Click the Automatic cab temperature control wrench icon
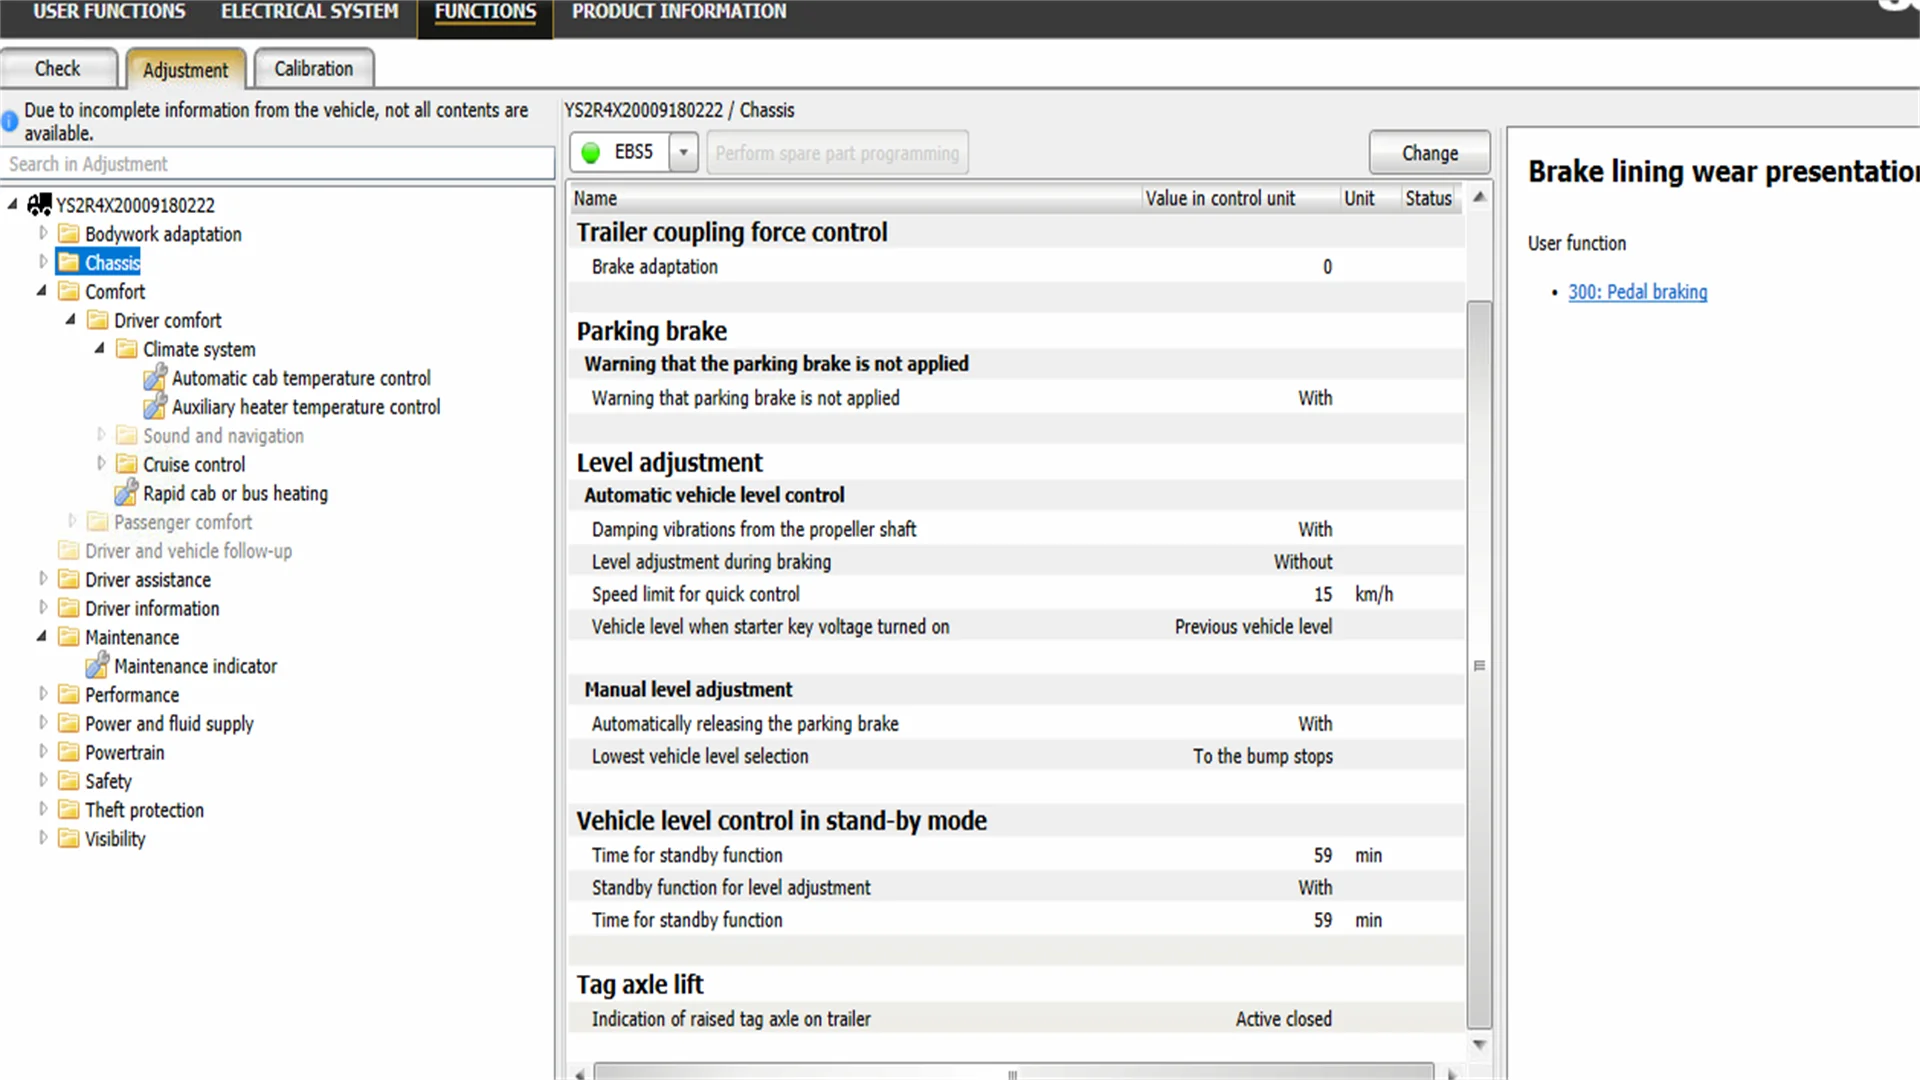Image resolution: width=1920 pixels, height=1080 pixels. click(155, 378)
